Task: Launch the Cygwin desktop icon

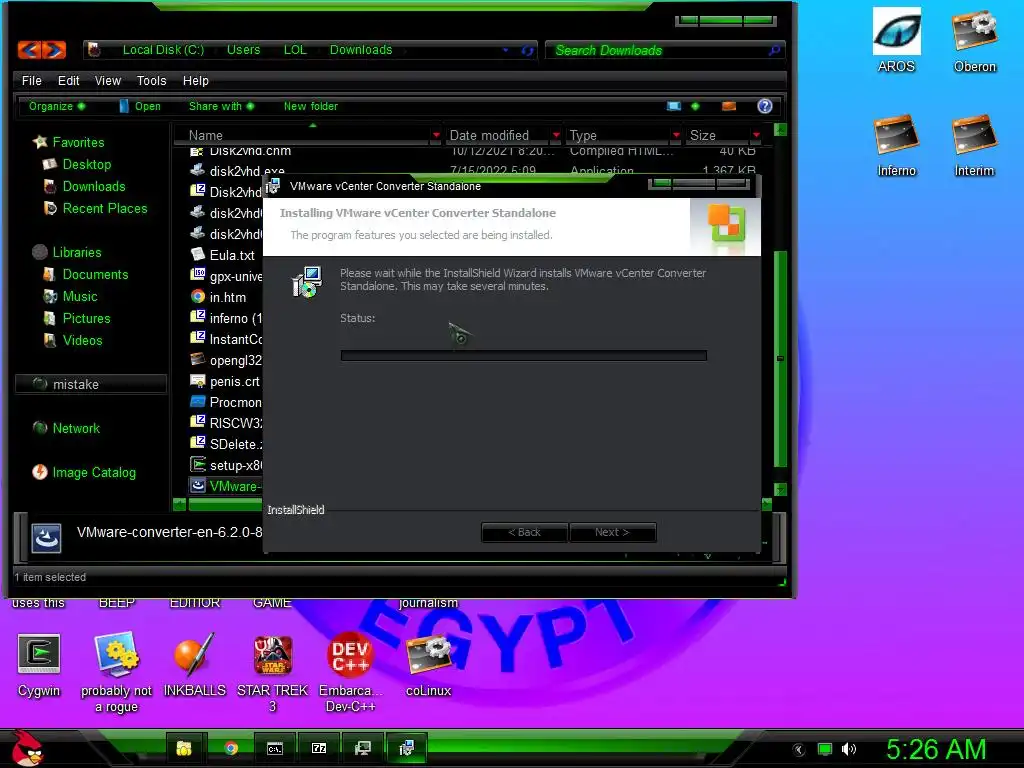Action: (39, 665)
